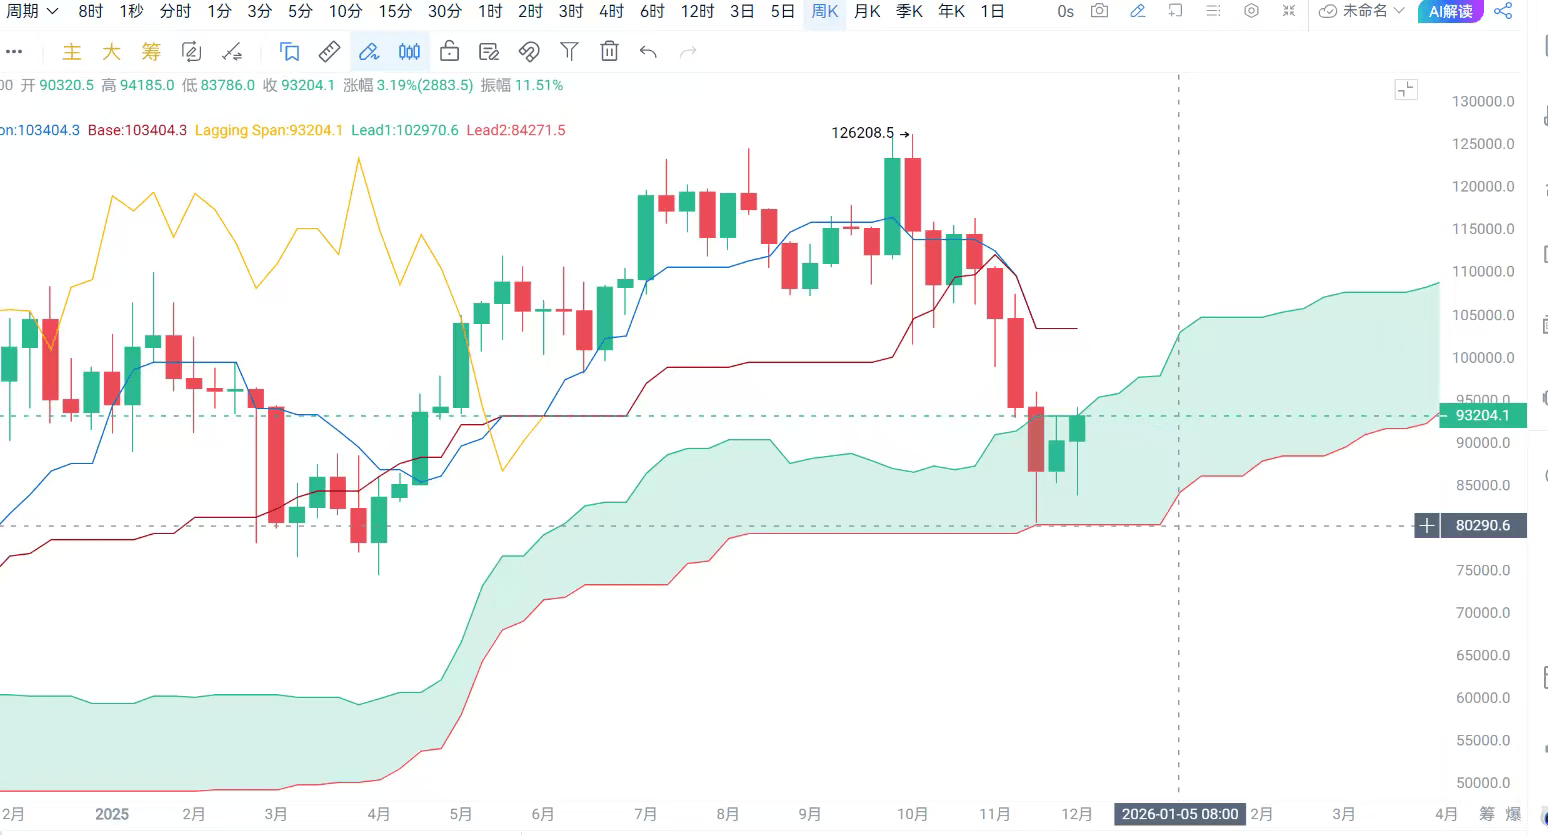The height and width of the screenshot is (835, 1548).
Task: Click the trash icon to delete drawings
Action: tap(609, 52)
